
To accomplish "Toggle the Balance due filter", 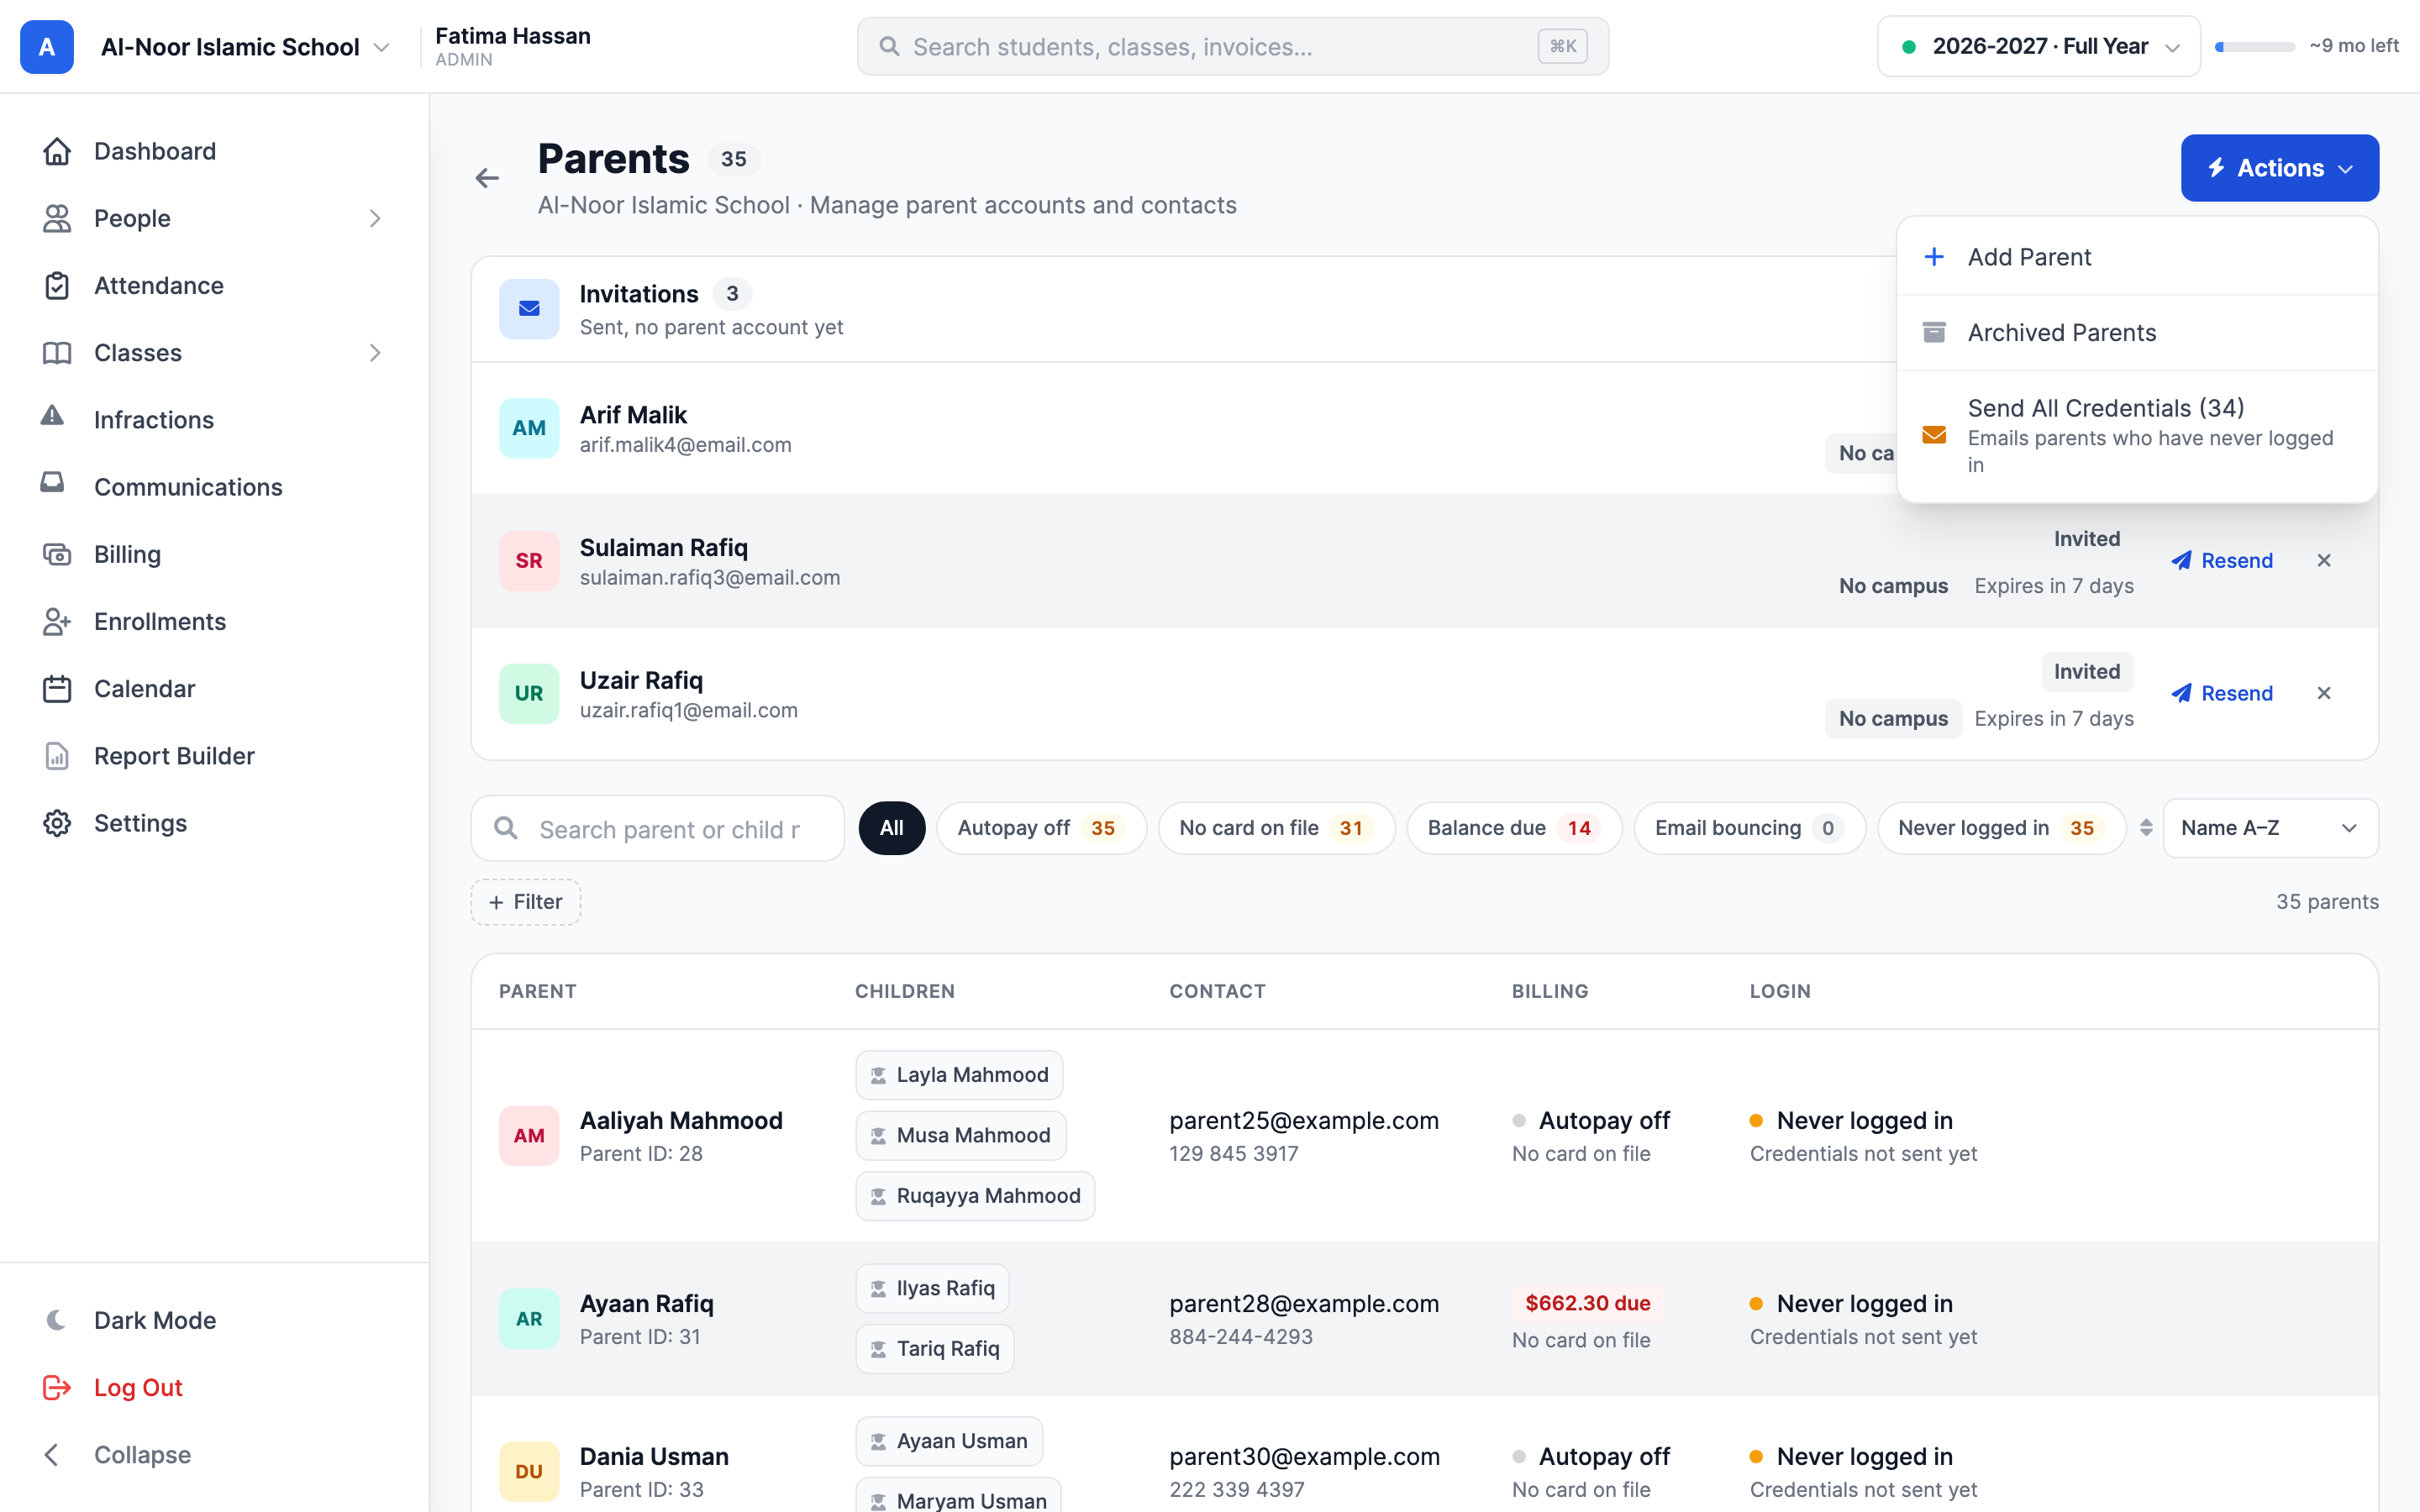I will tap(1514, 828).
